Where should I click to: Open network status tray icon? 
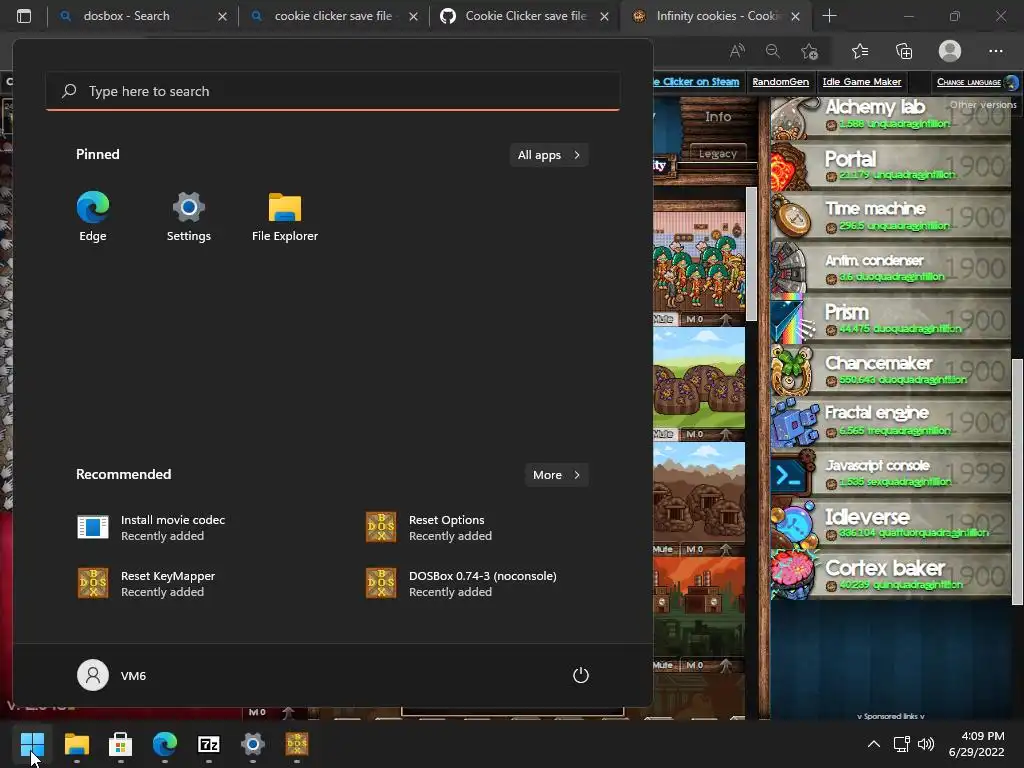tap(902, 744)
